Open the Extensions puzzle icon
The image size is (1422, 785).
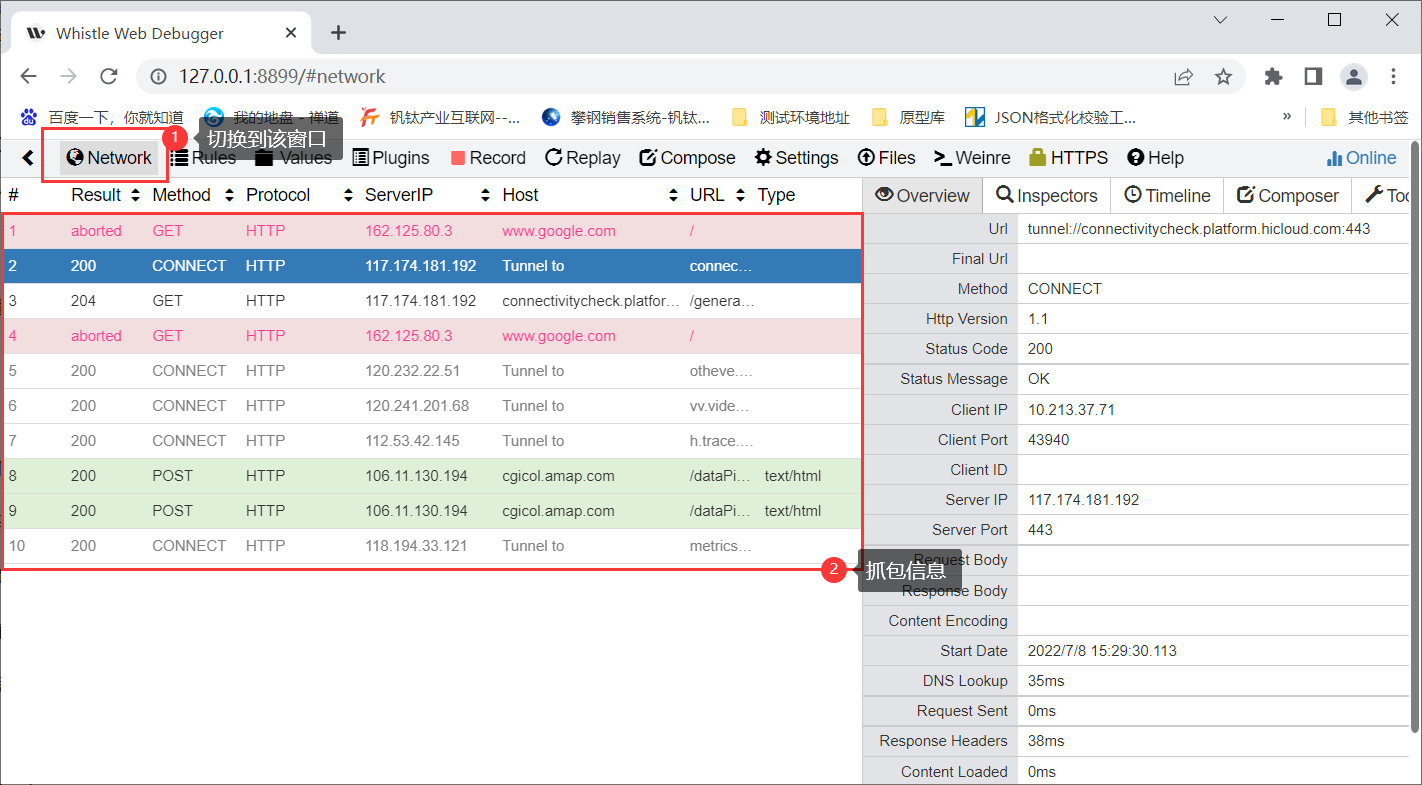coord(1273,77)
